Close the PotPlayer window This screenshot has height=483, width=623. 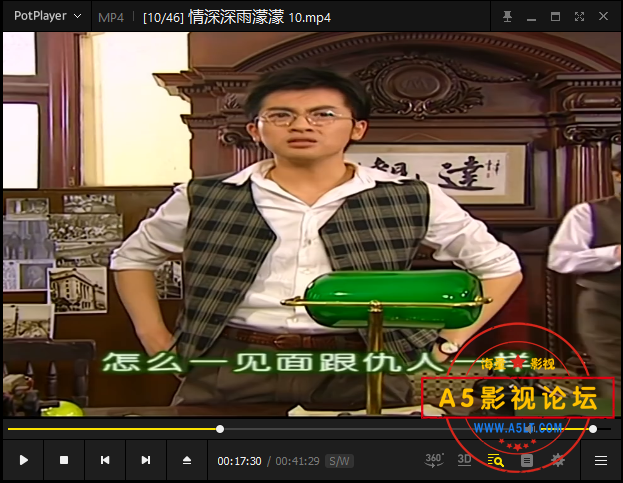coord(603,17)
